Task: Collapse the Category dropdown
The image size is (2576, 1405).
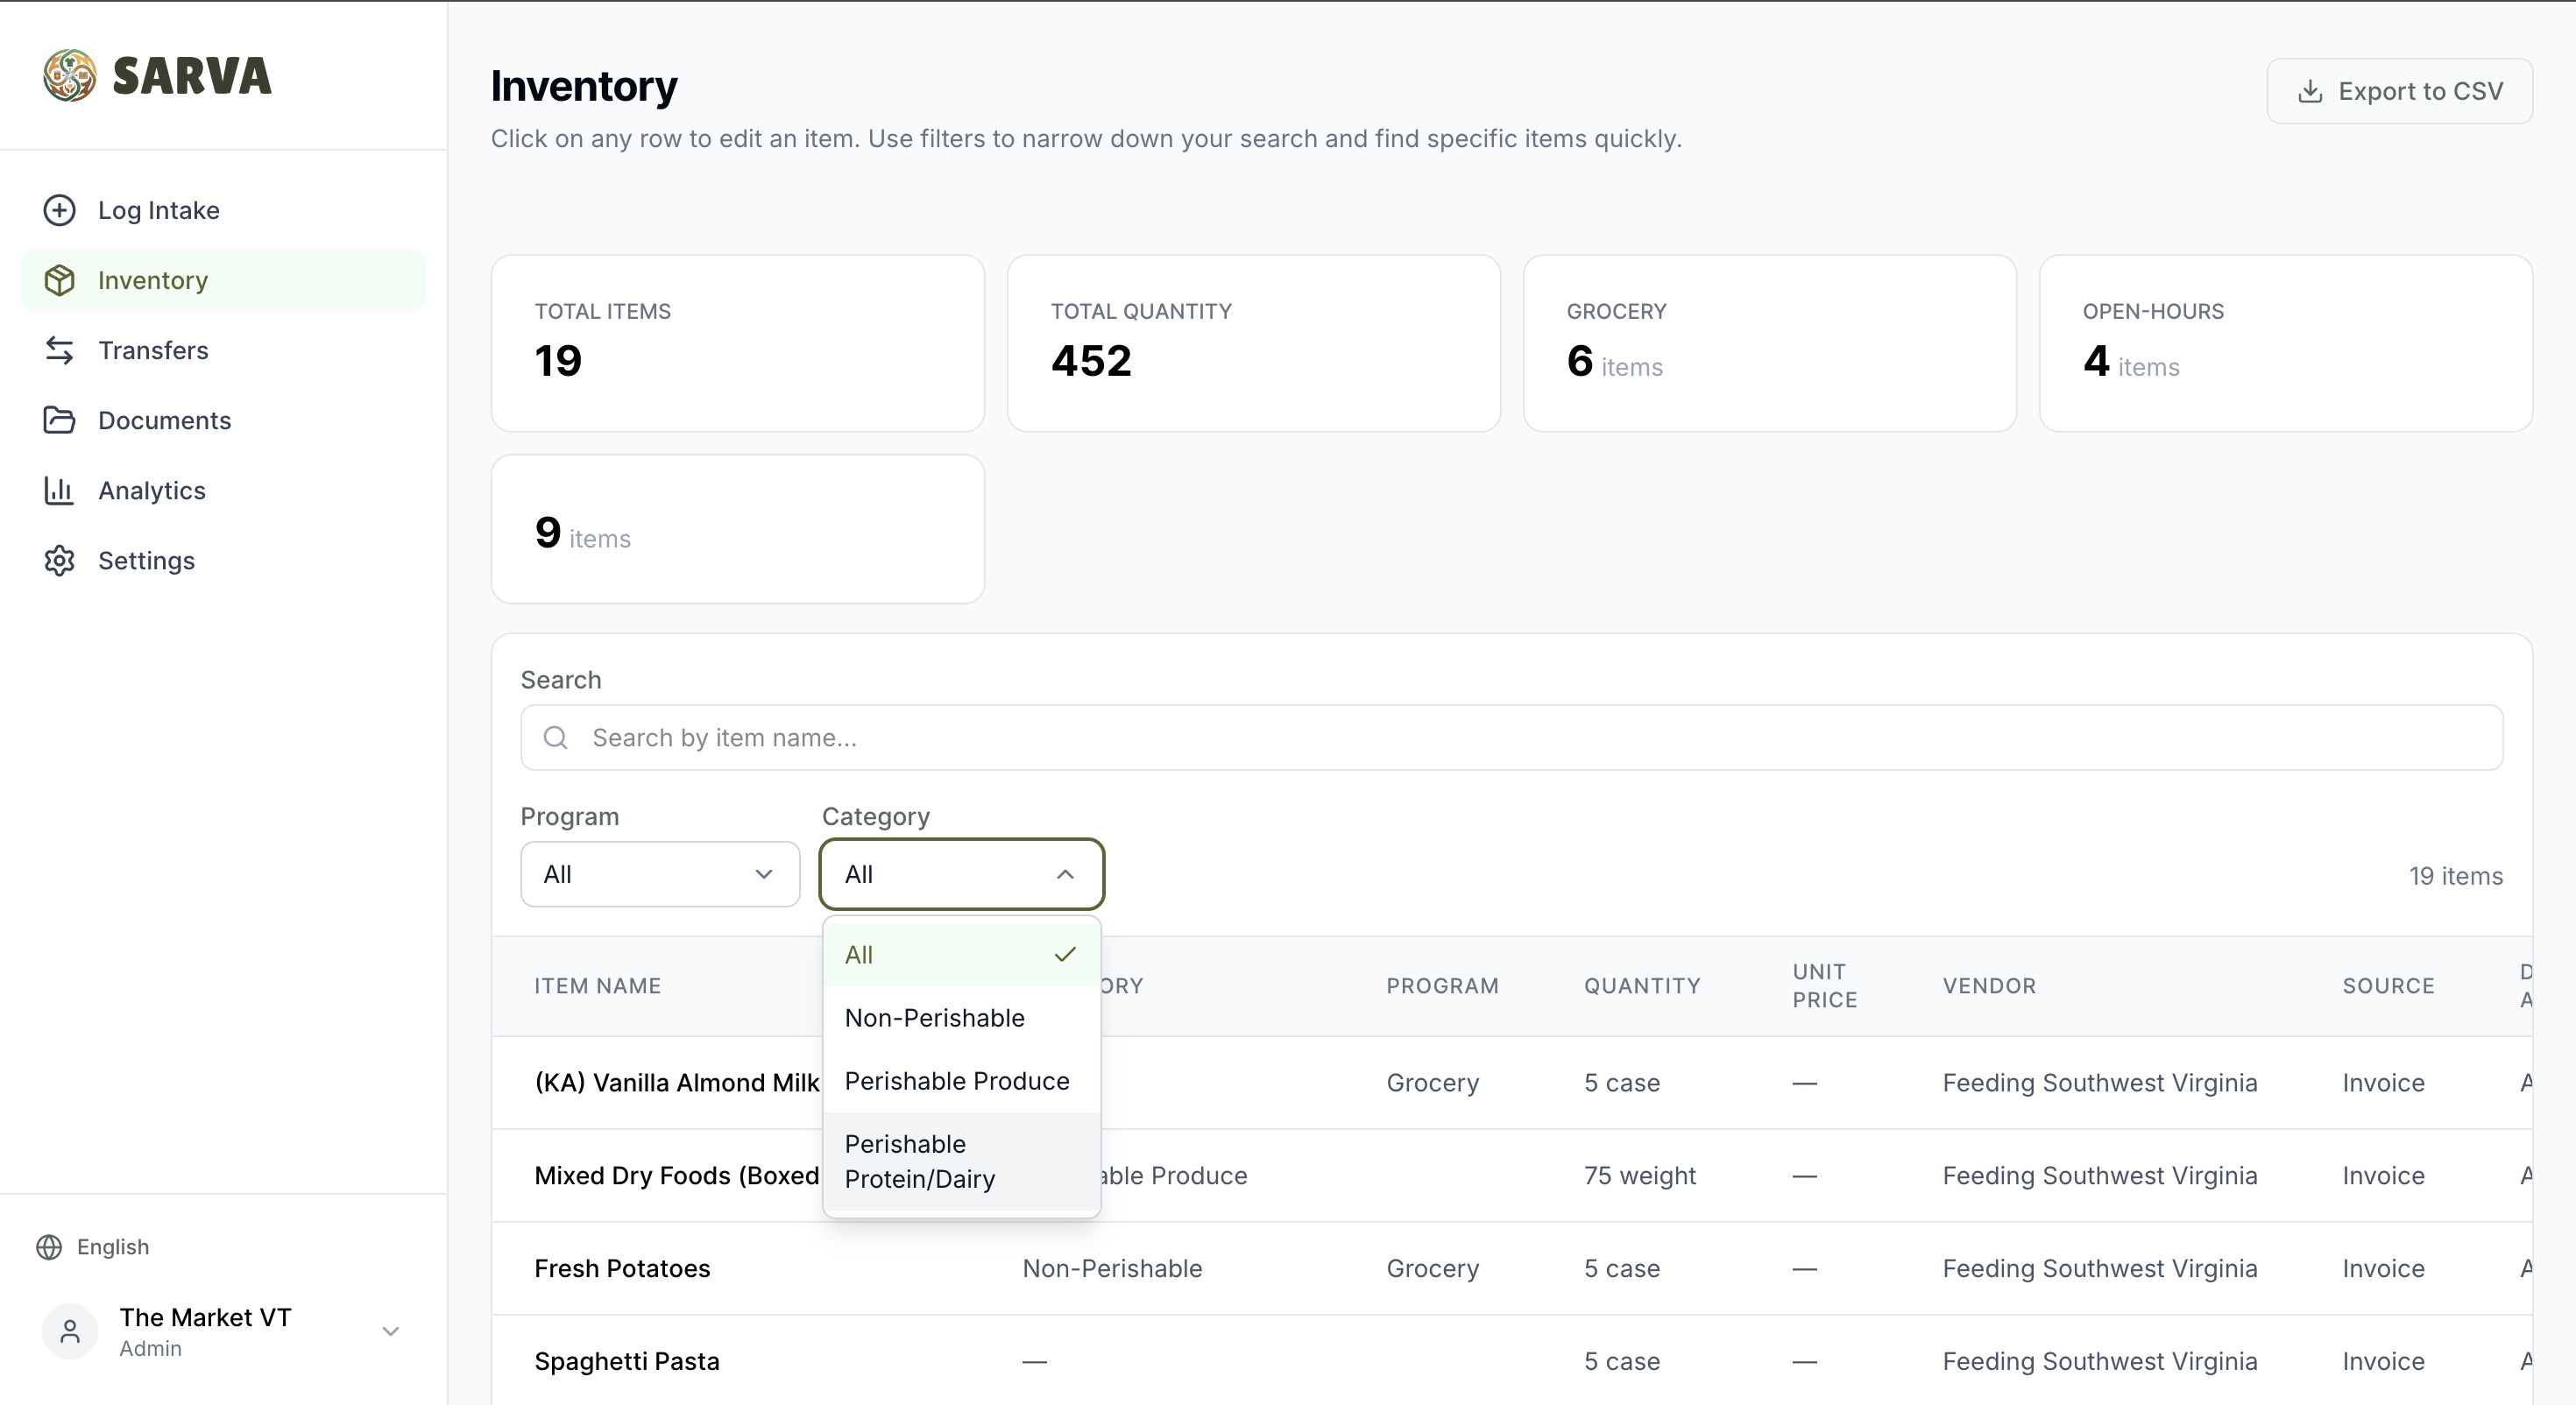Action: (960, 874)
